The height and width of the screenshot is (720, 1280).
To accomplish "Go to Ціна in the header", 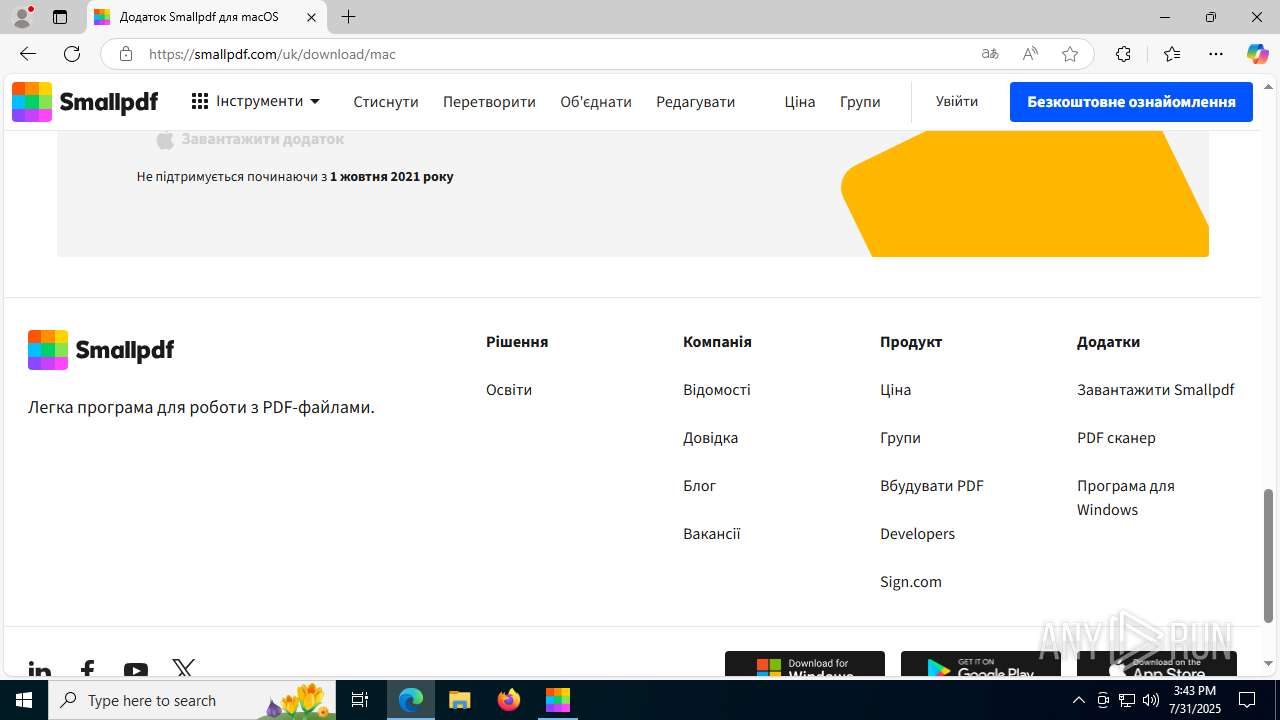I will pyautogui.click(x=800, y=102).
